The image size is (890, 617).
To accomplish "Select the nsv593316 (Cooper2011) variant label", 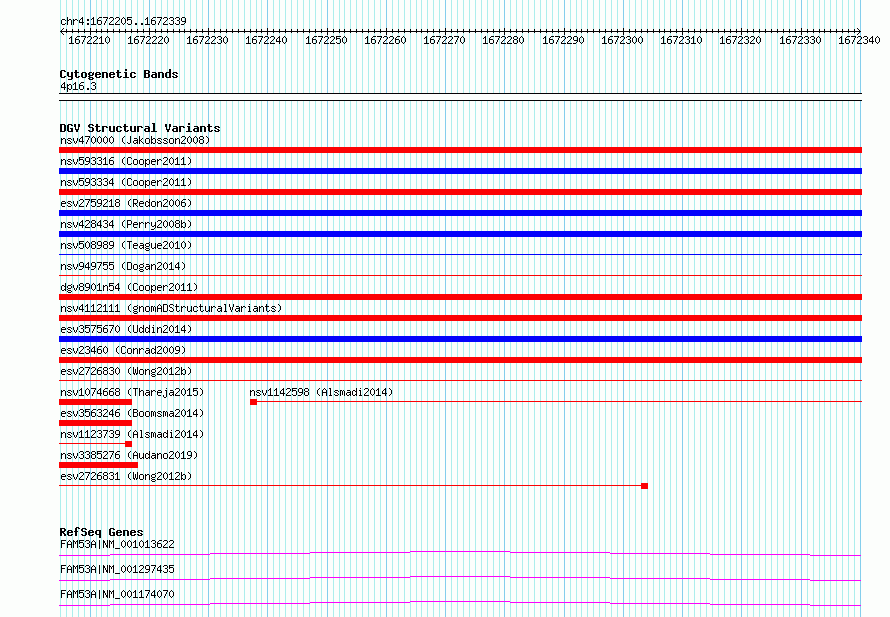I will click(126, 161).
